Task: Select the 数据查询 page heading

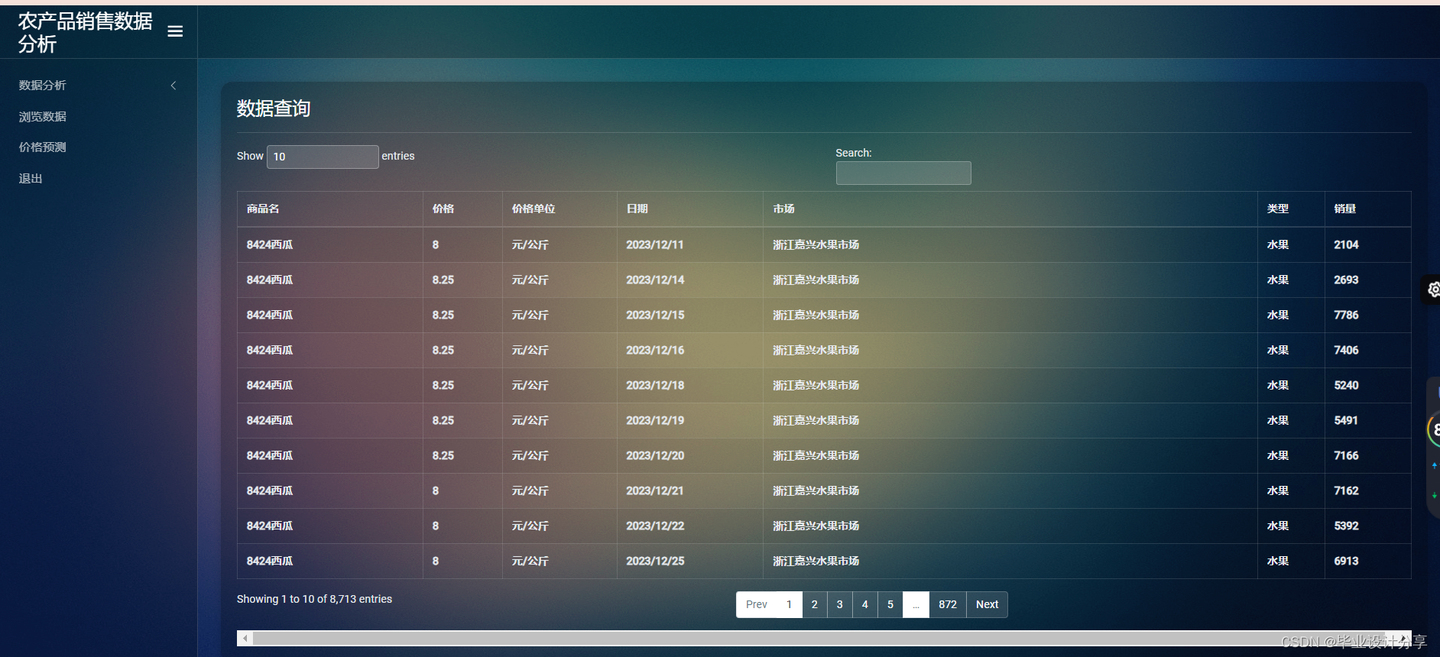Action: (273, 109)
